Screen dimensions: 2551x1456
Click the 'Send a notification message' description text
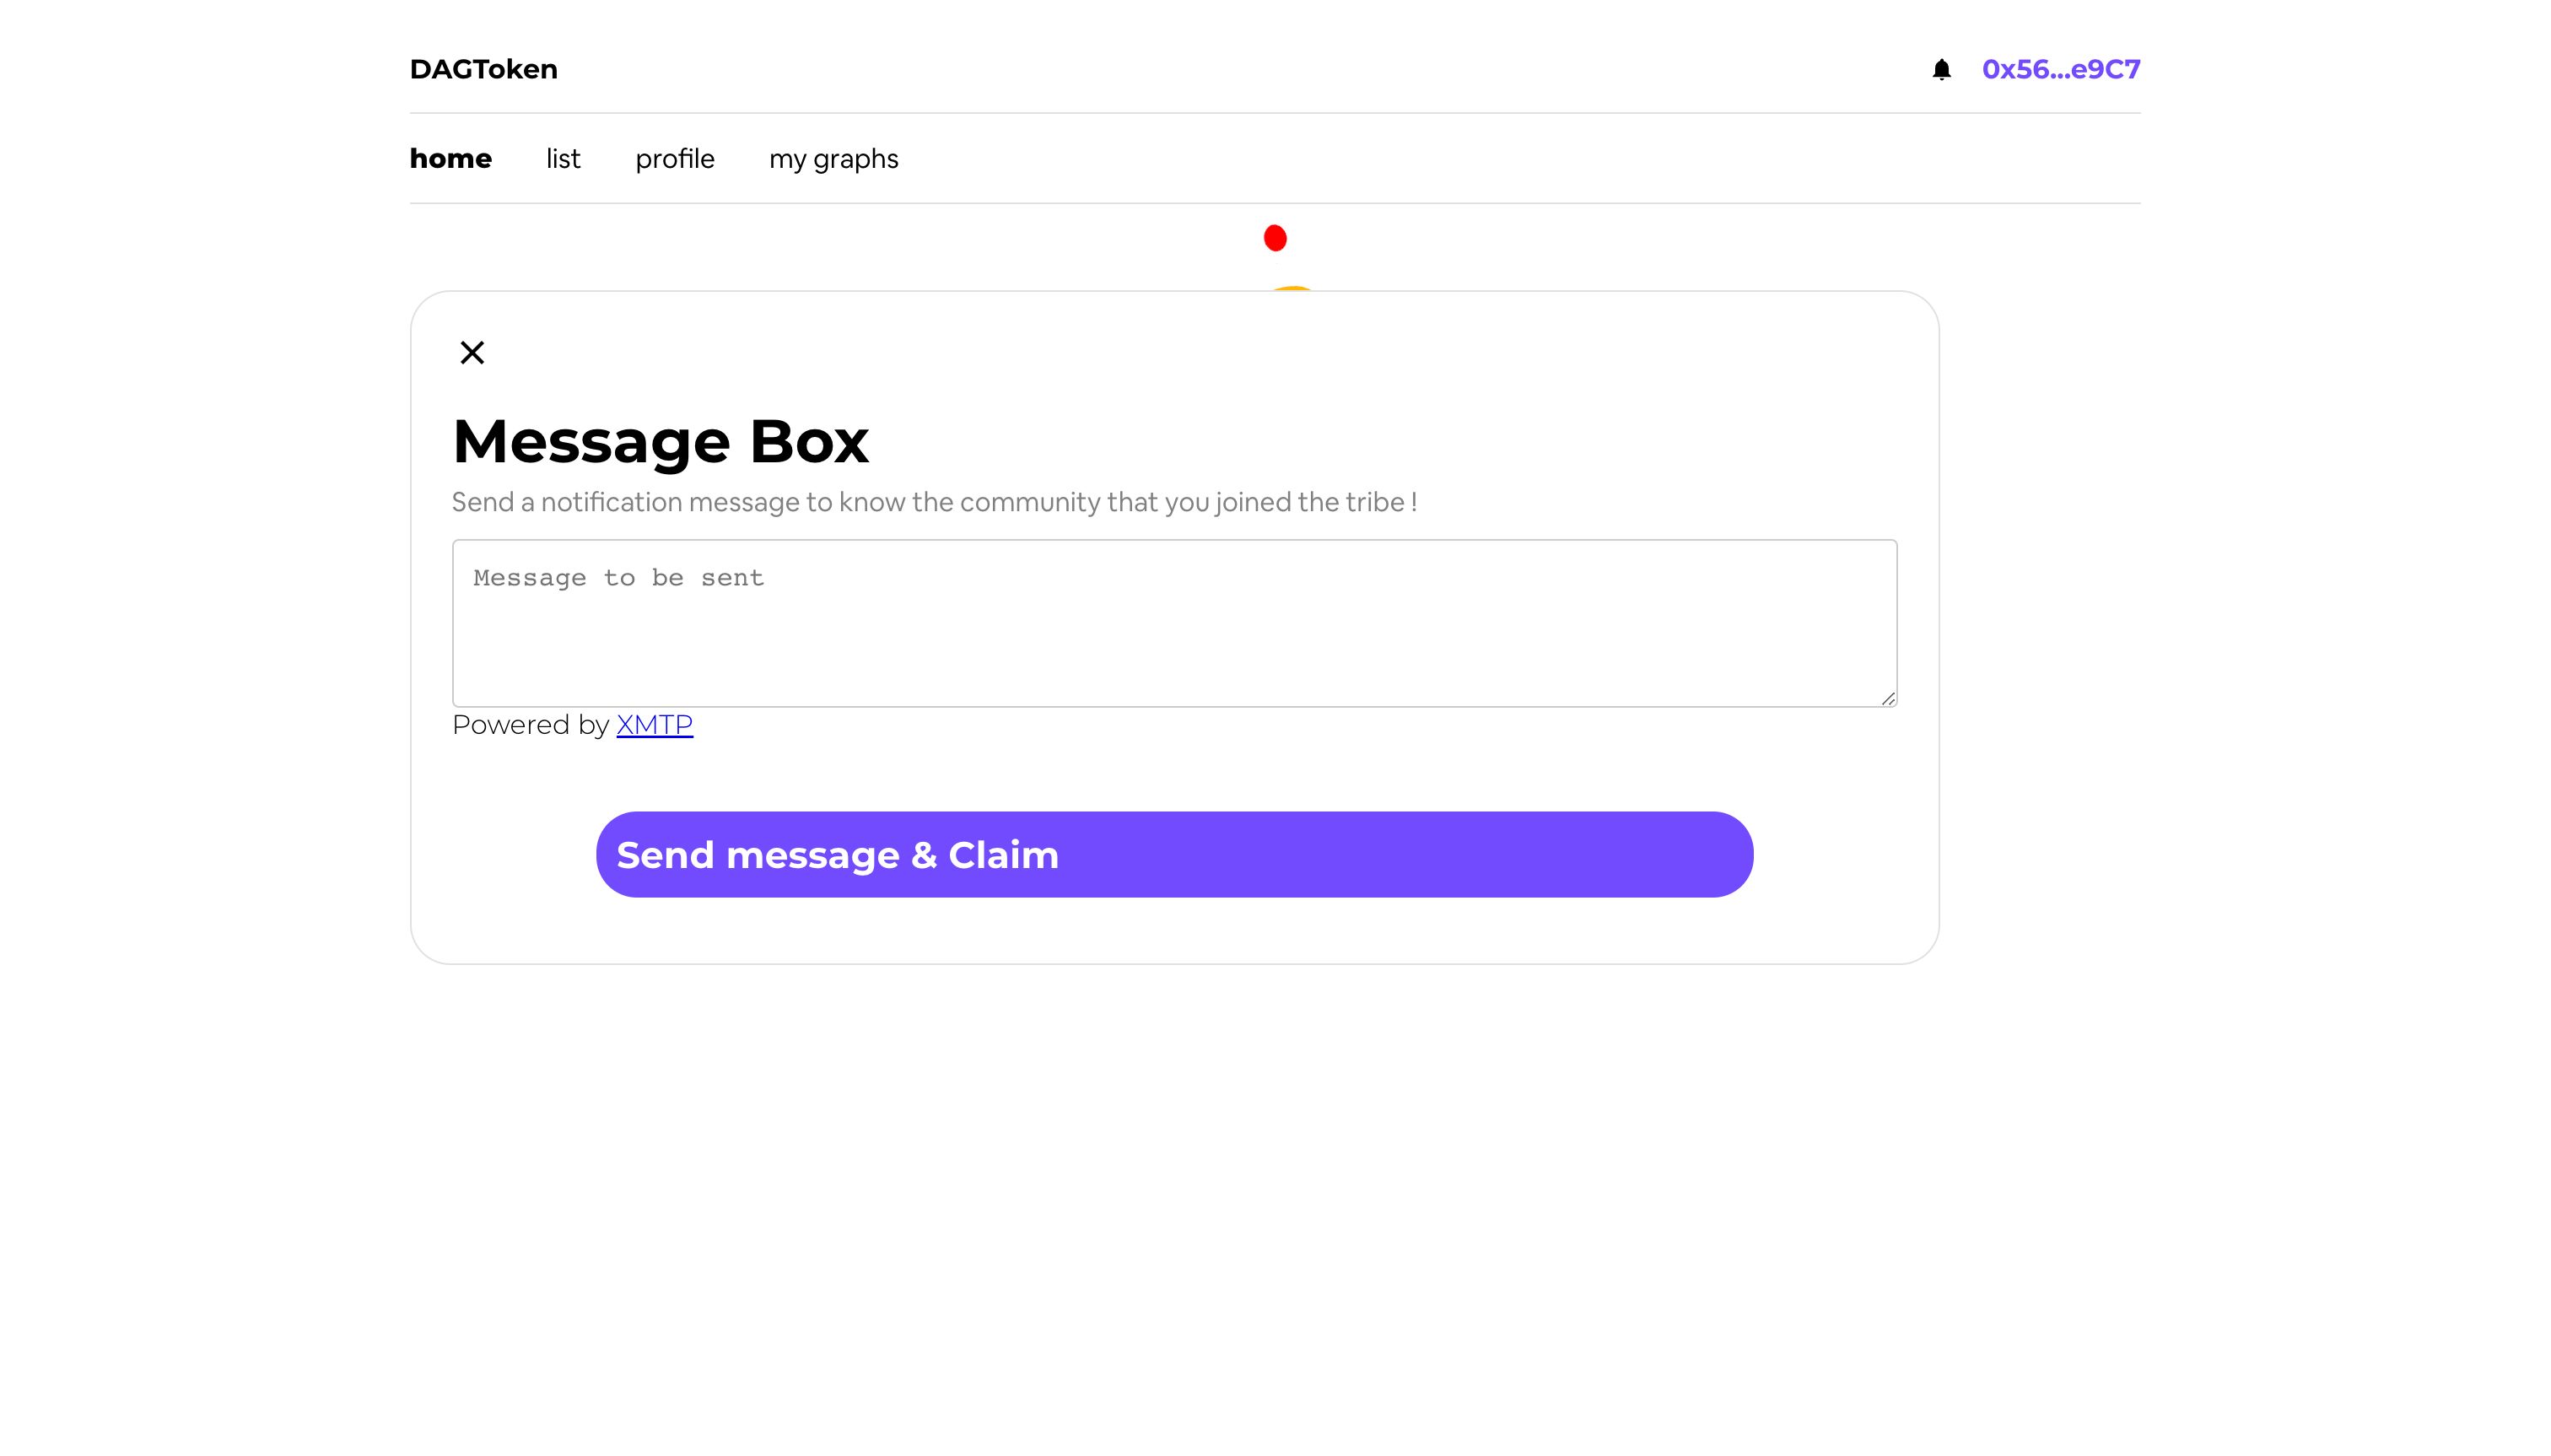(934, 502)
